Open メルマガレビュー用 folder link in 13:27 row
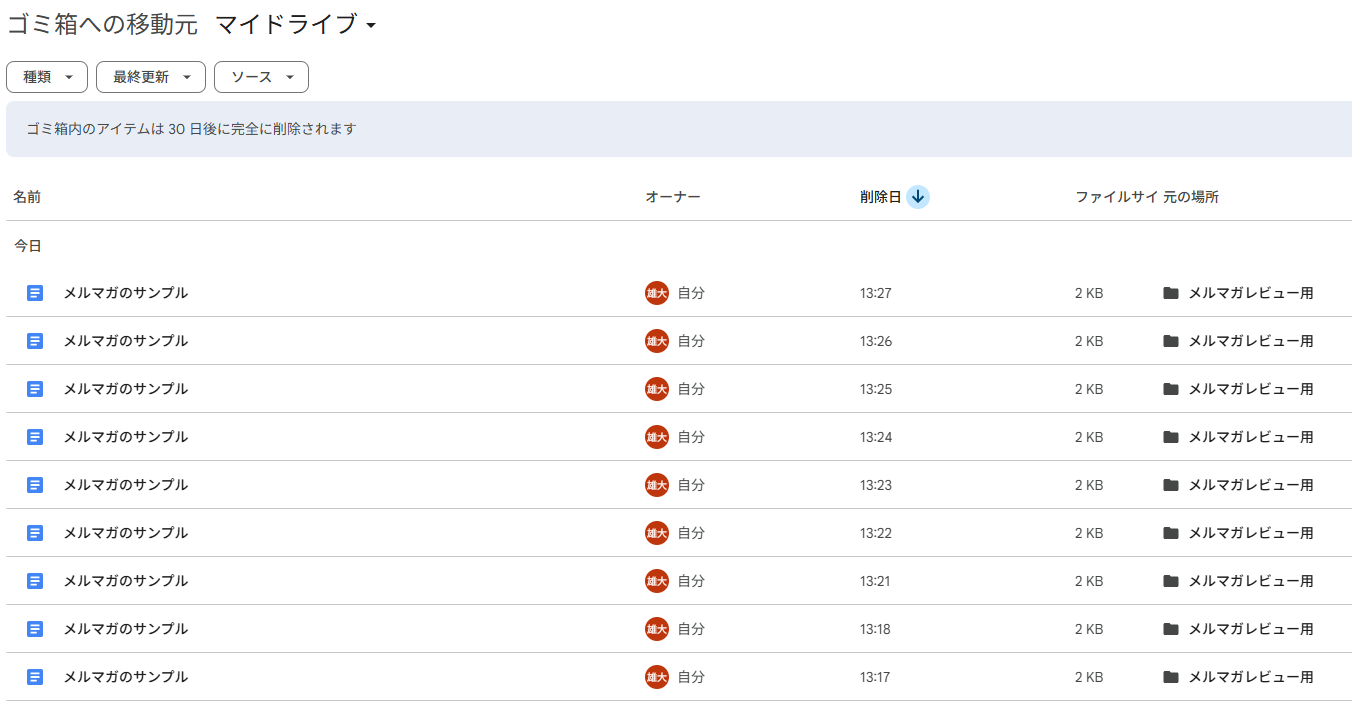Viewport: 1352px width, 710px height. tap(1250, 293)
